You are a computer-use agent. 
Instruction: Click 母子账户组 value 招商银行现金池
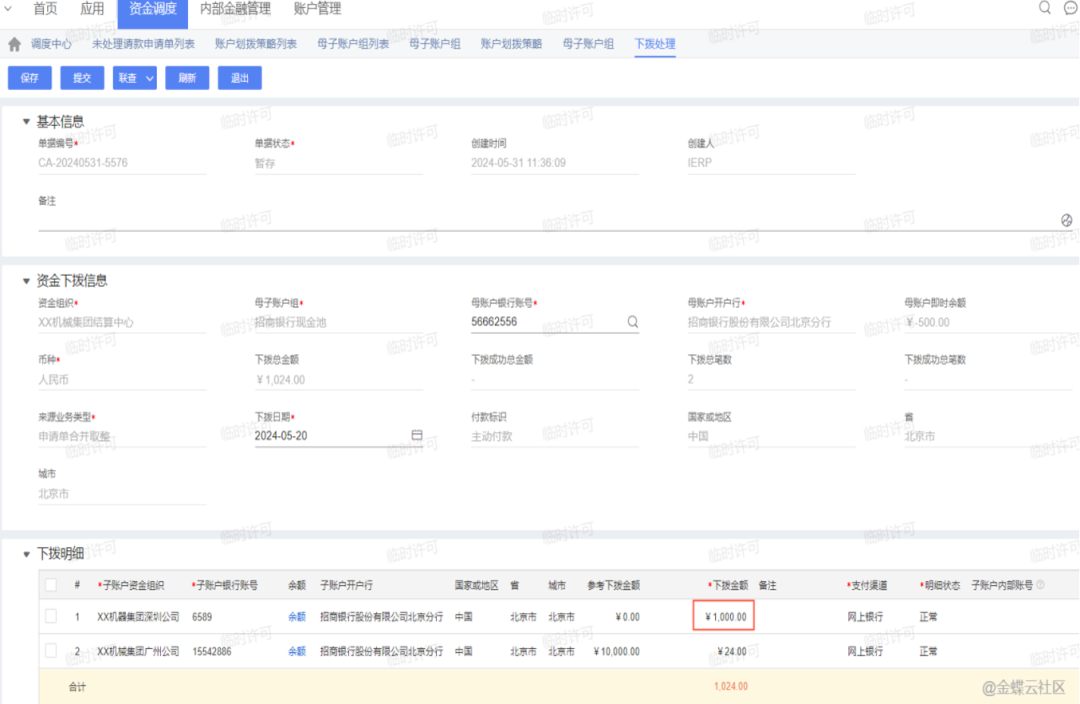click(x=290, y=322)
